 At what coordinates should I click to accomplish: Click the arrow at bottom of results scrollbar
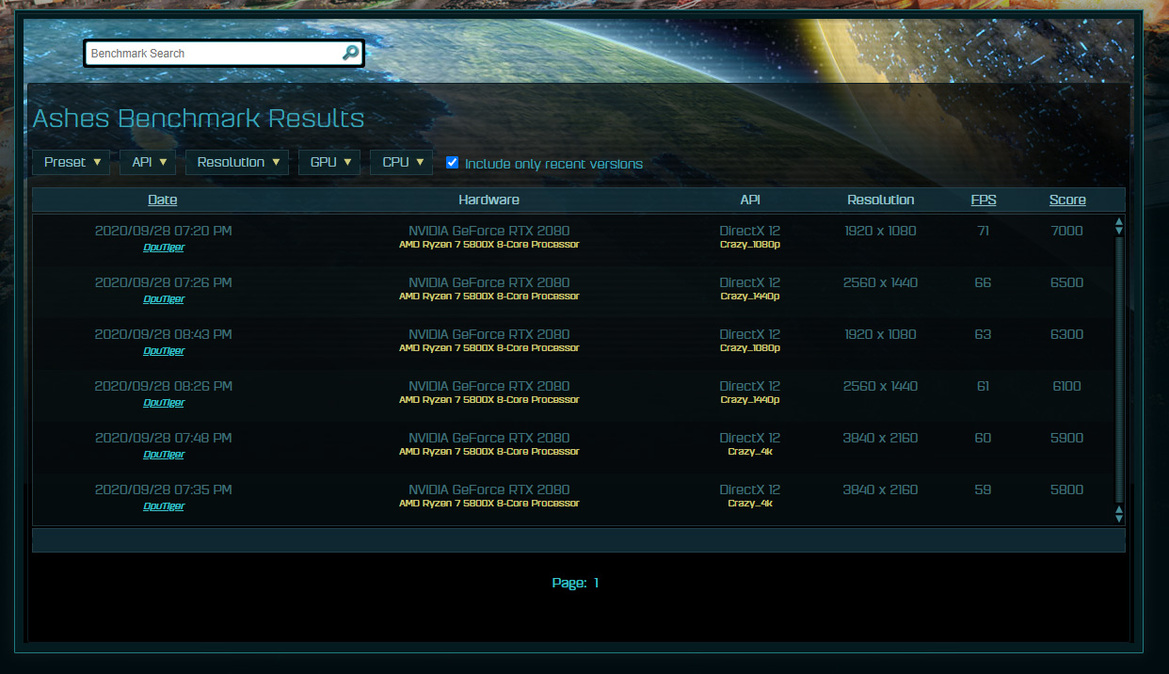[x=1118, y=517]
